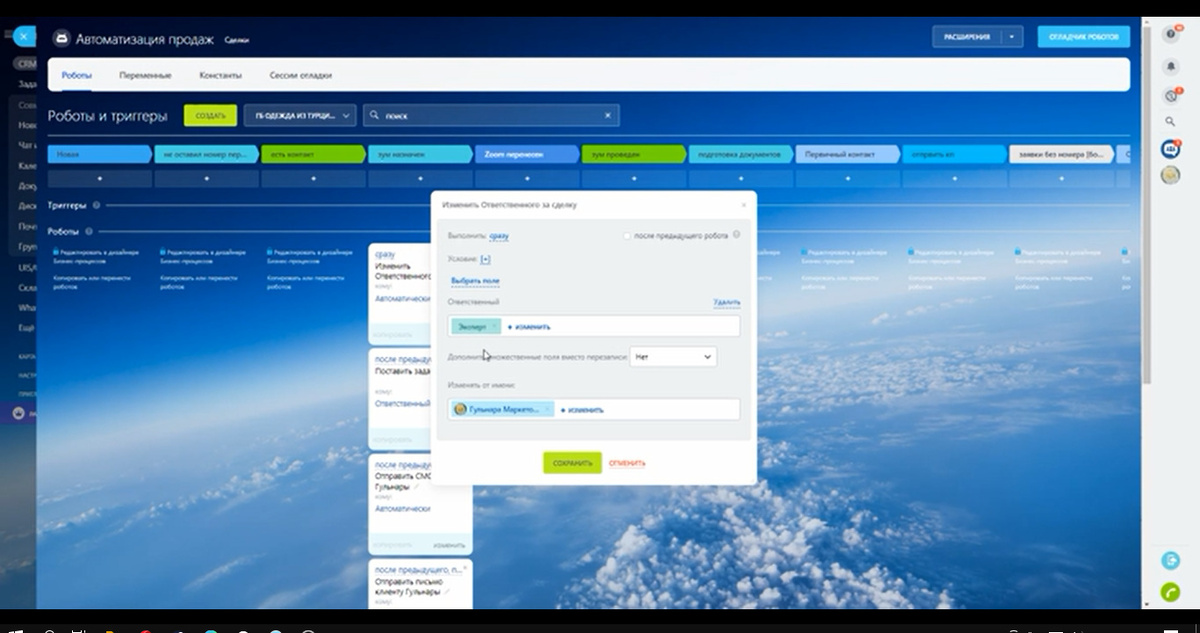Viewport: 1200px width, 633px height.
Task: Click изменить on Отправить СМС robot card
Action: click(449, 545)
